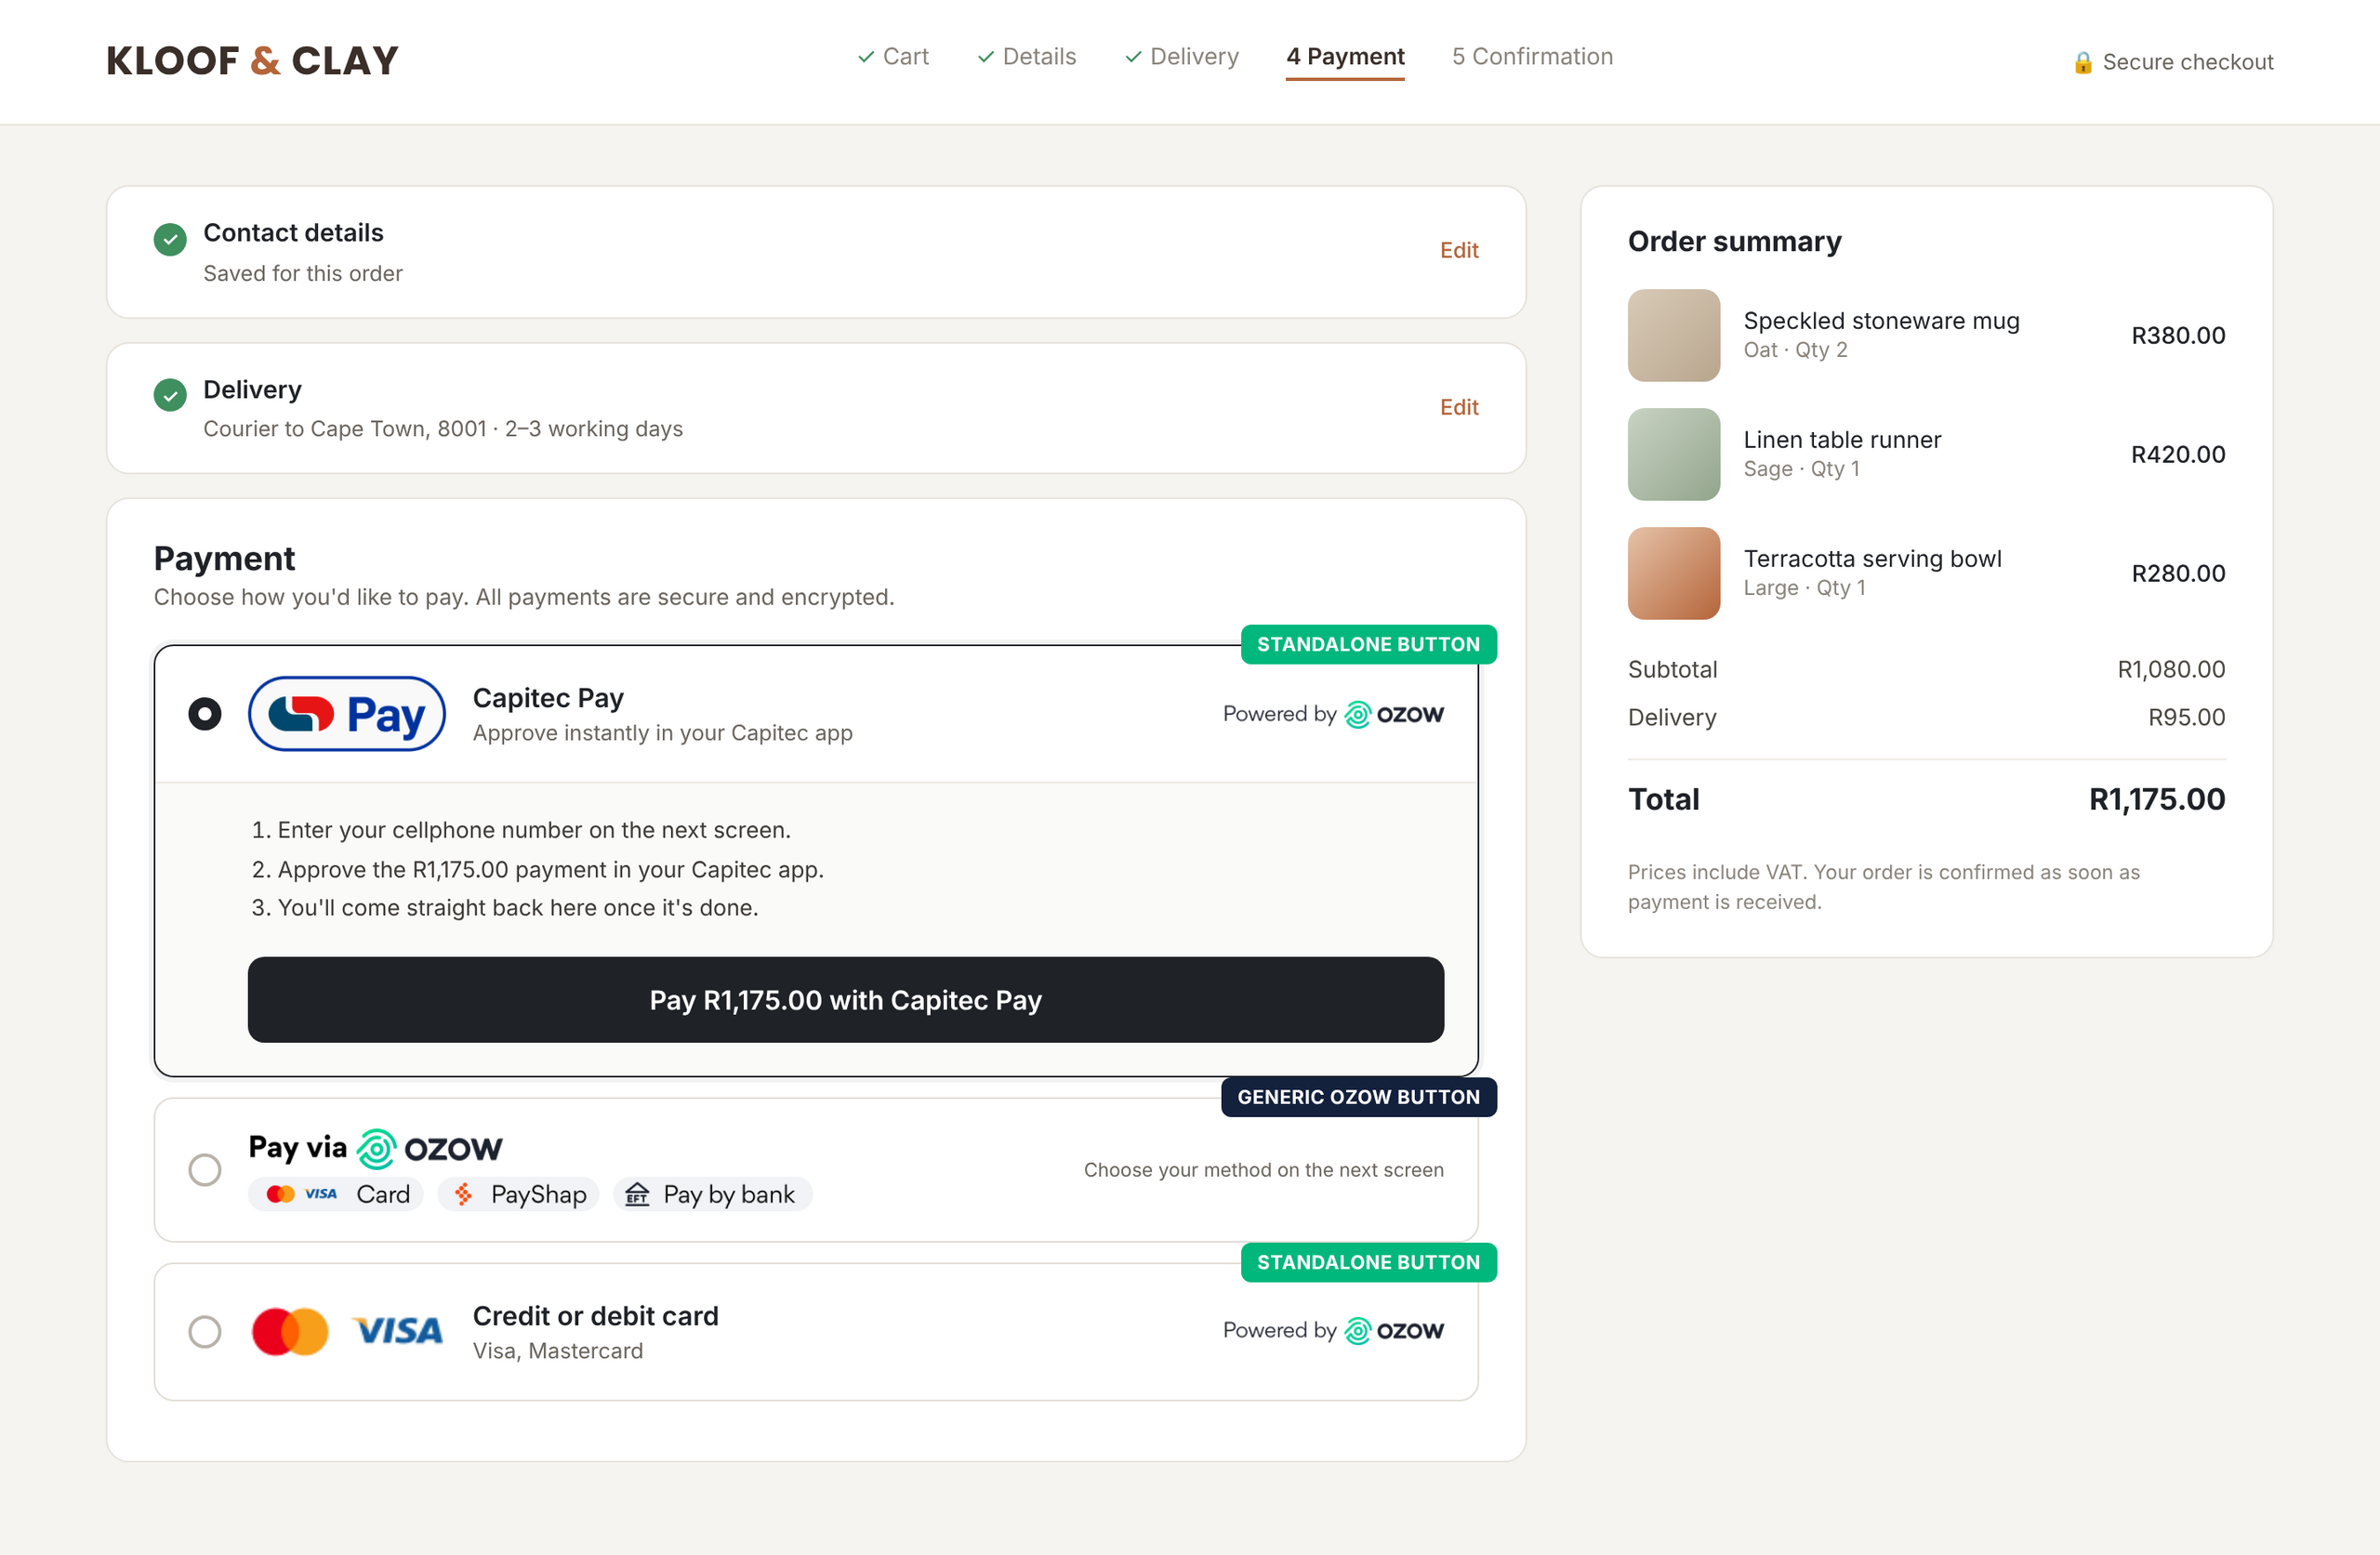
Task: Click the Ozow logo beside Pay via
Action: coord(430,1149)
